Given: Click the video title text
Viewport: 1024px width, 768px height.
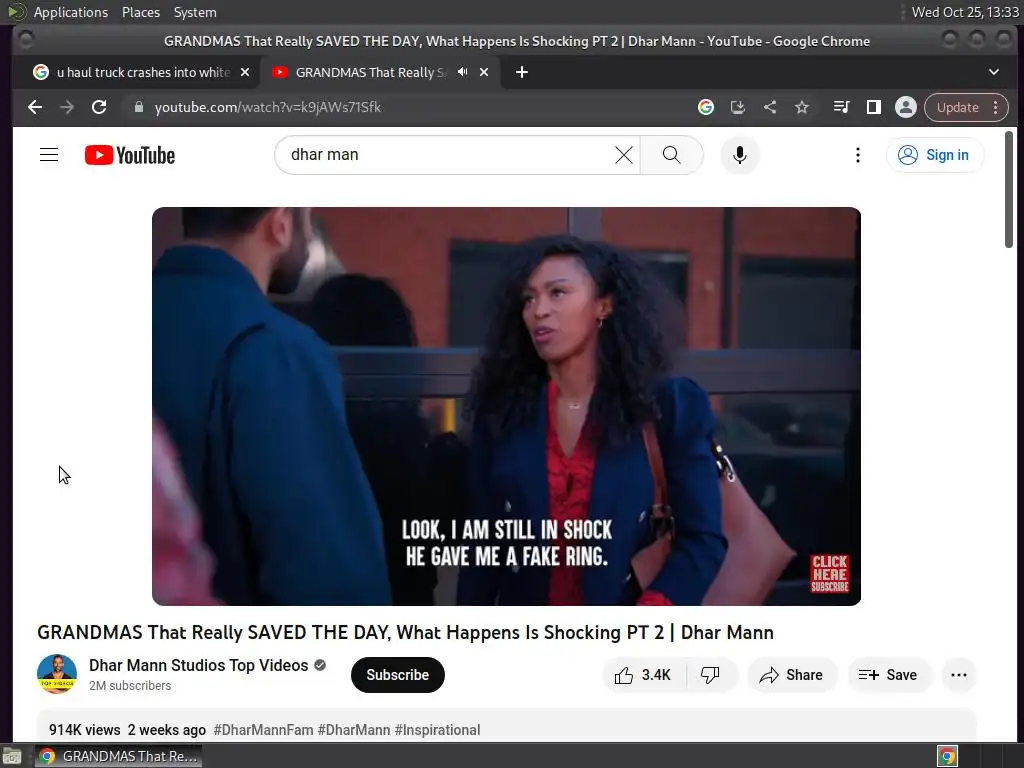Looking at the screenshot, I should click(x=405, y=632).
